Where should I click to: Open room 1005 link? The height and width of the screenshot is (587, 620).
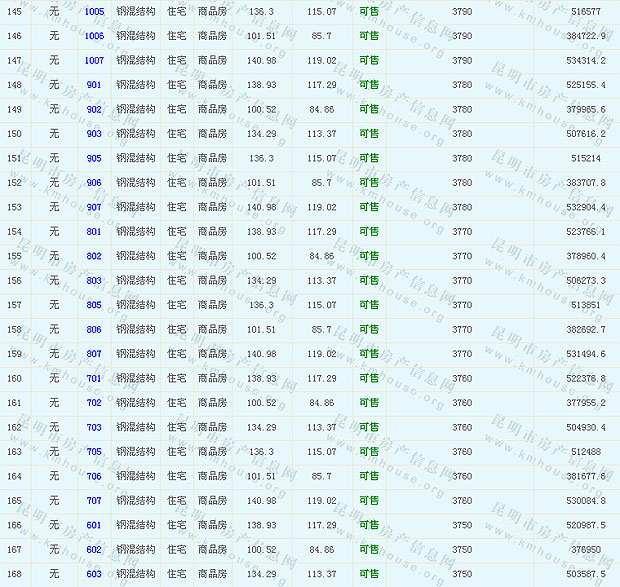click(x=94, y=11)
